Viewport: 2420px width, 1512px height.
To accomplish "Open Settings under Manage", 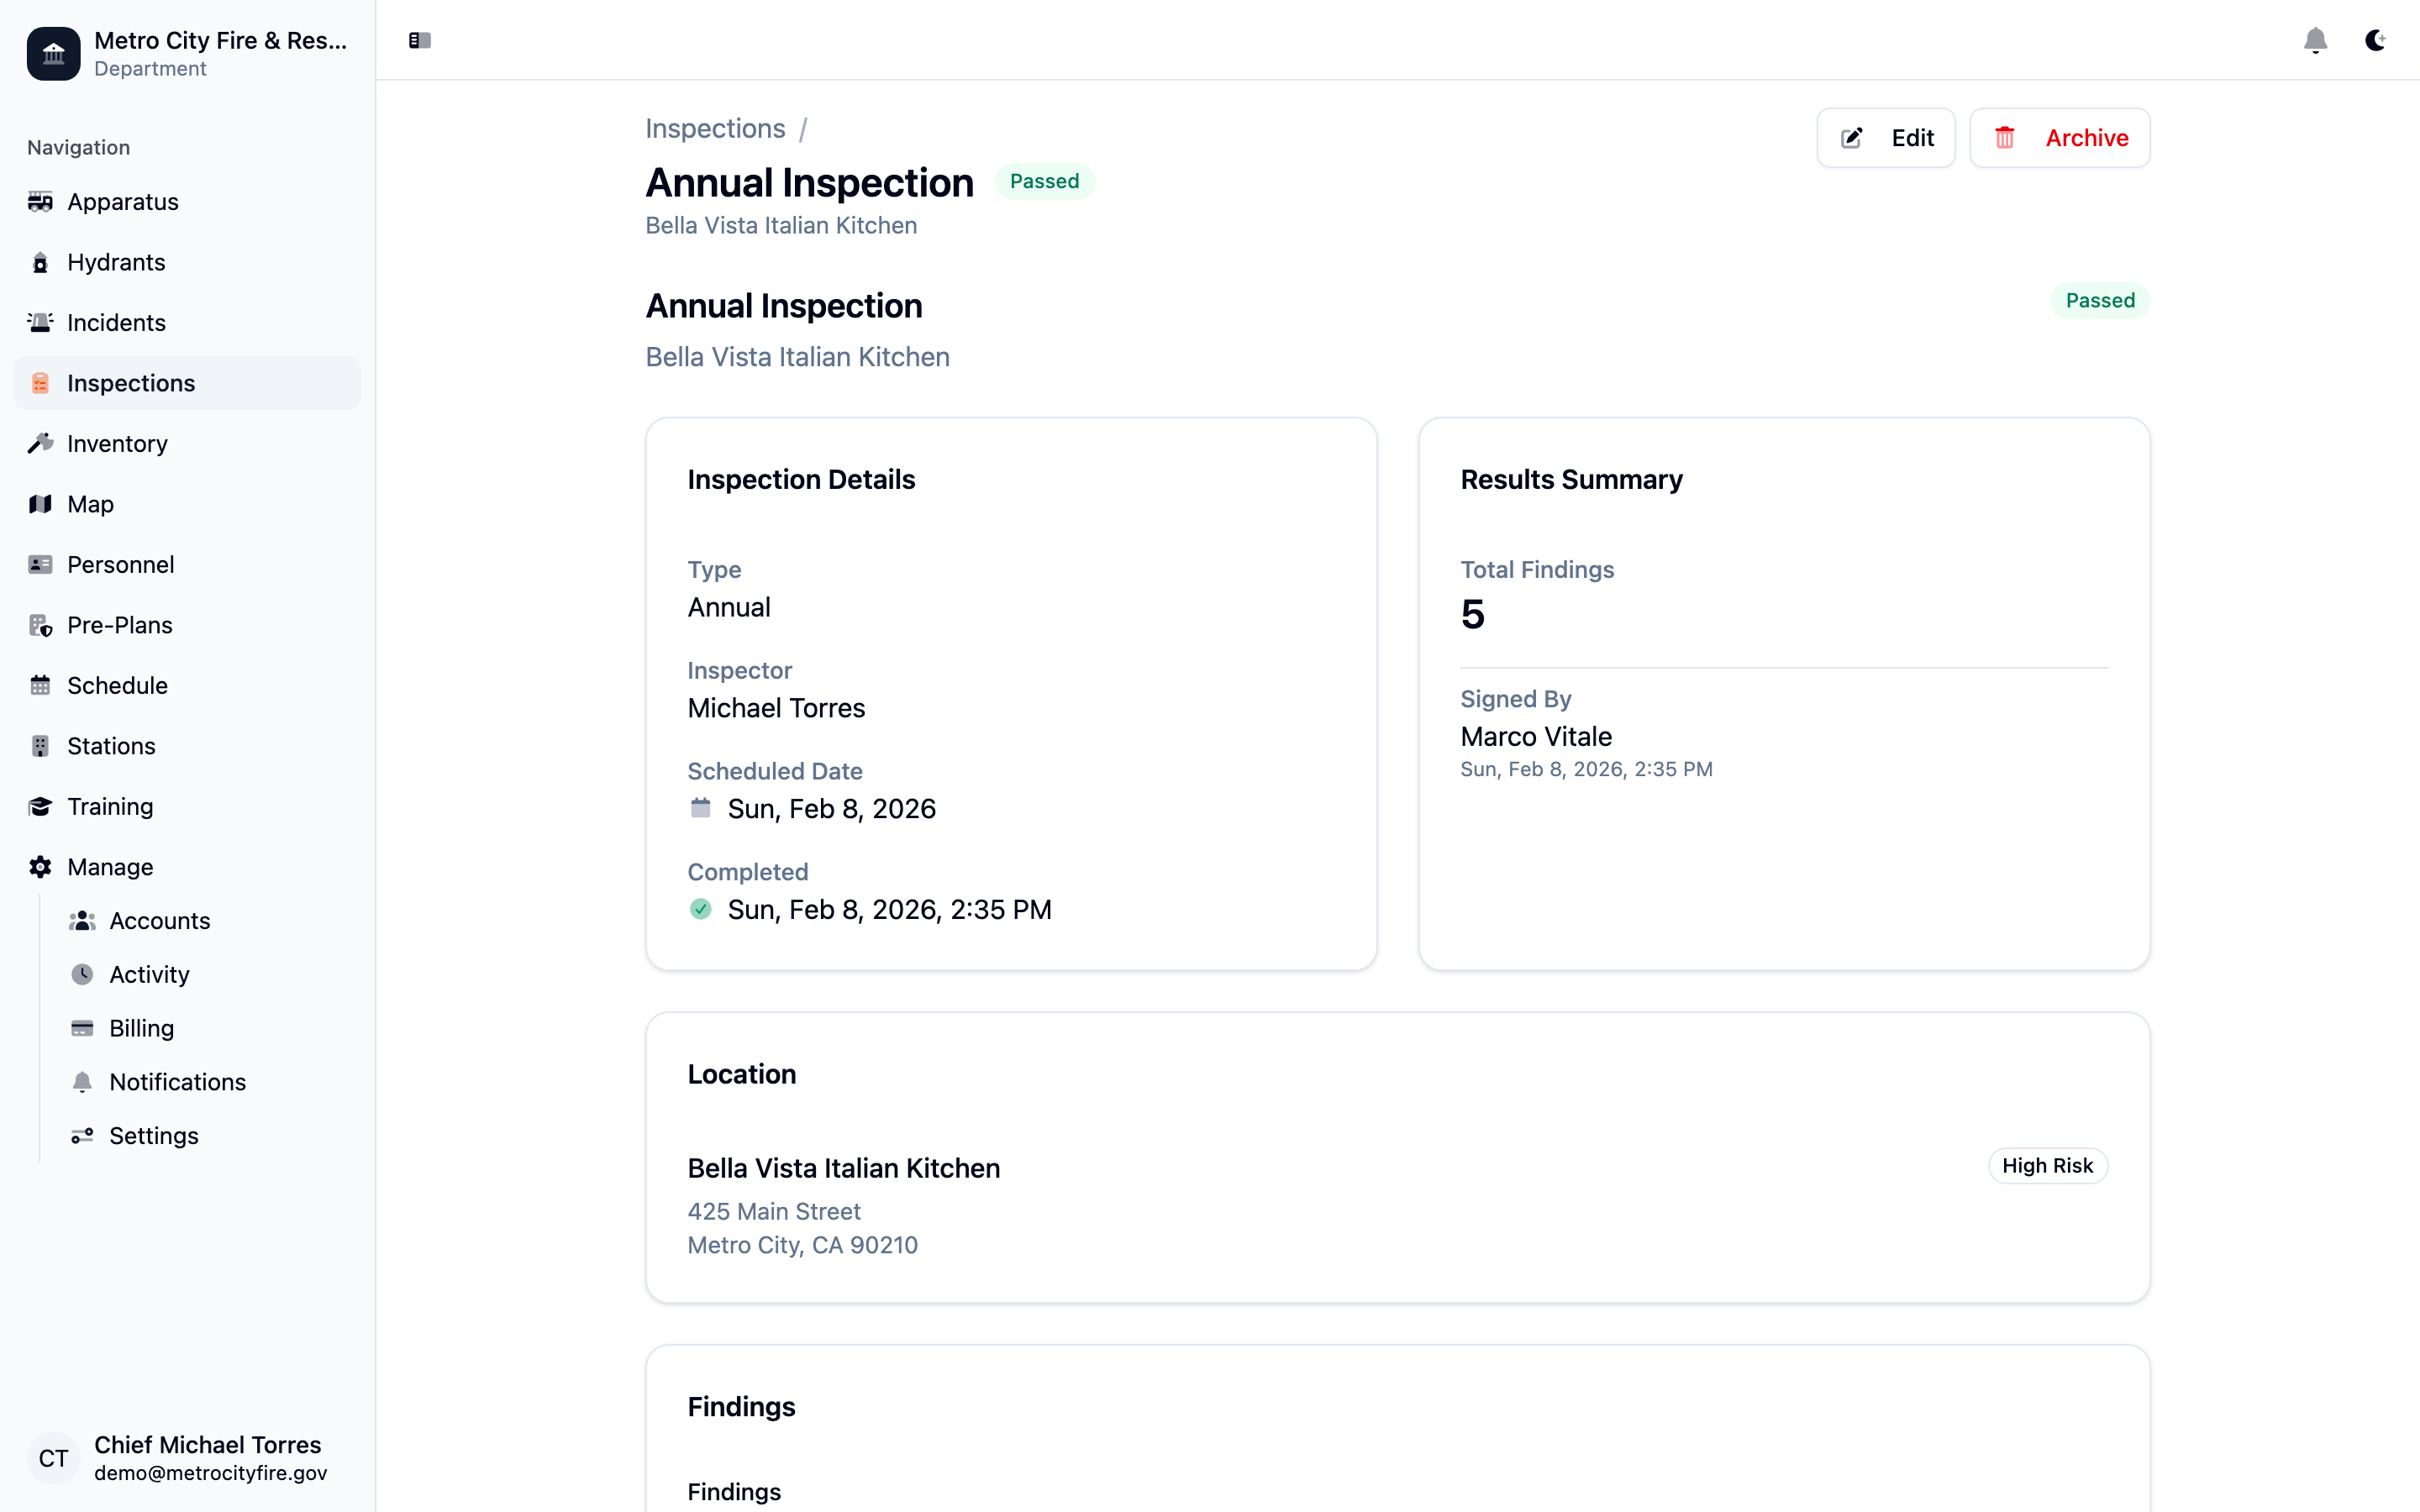I will (153, 1136).
